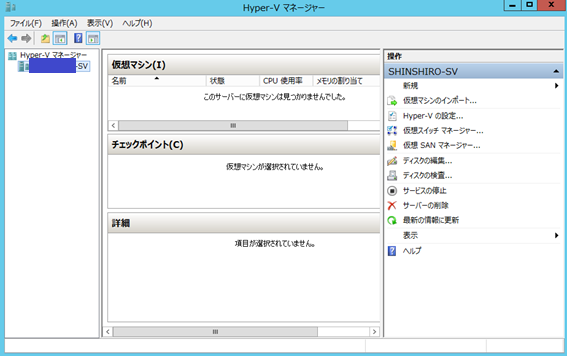Click the Forward arrow toolbar icon
Viewport: 567px width, 363px height.
click(26, 38)
